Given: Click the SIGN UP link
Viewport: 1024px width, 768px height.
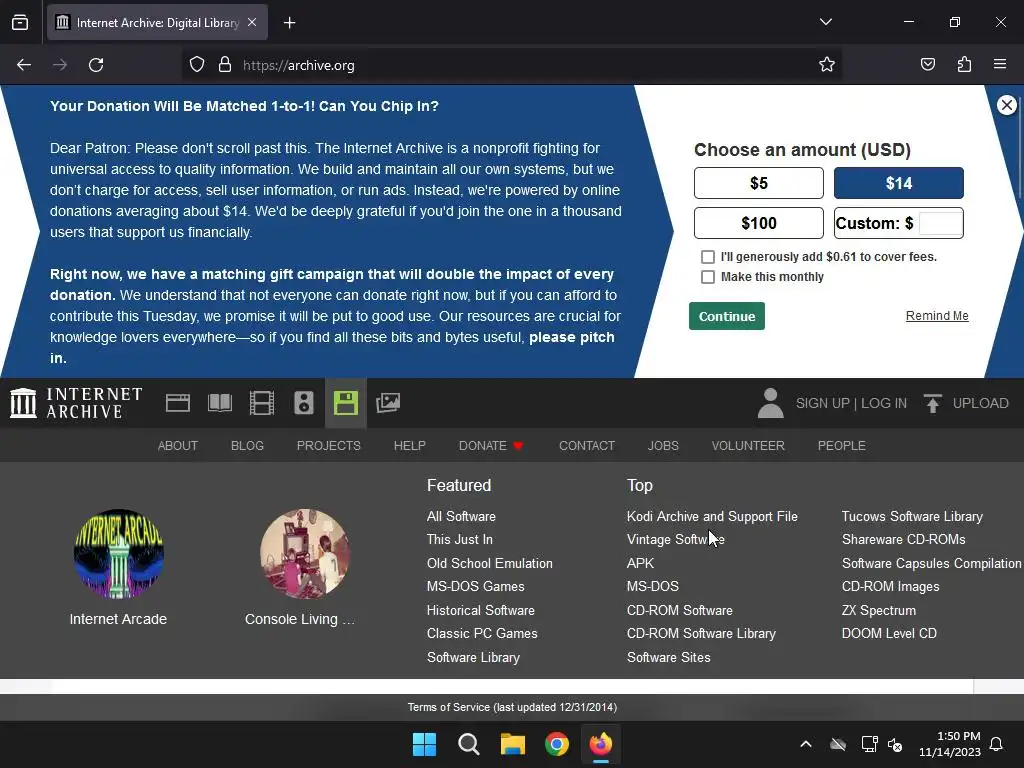Looking at the screenshot, I should [x=822, y=403].
